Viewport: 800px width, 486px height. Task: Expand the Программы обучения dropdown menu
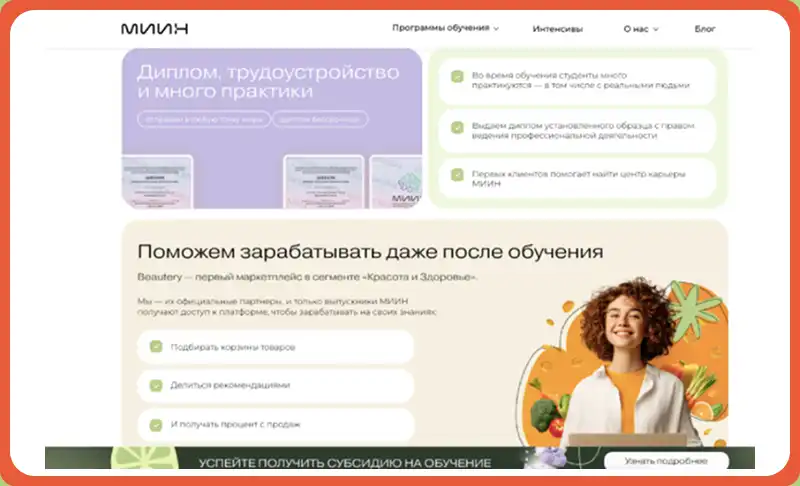coord(446,29)
